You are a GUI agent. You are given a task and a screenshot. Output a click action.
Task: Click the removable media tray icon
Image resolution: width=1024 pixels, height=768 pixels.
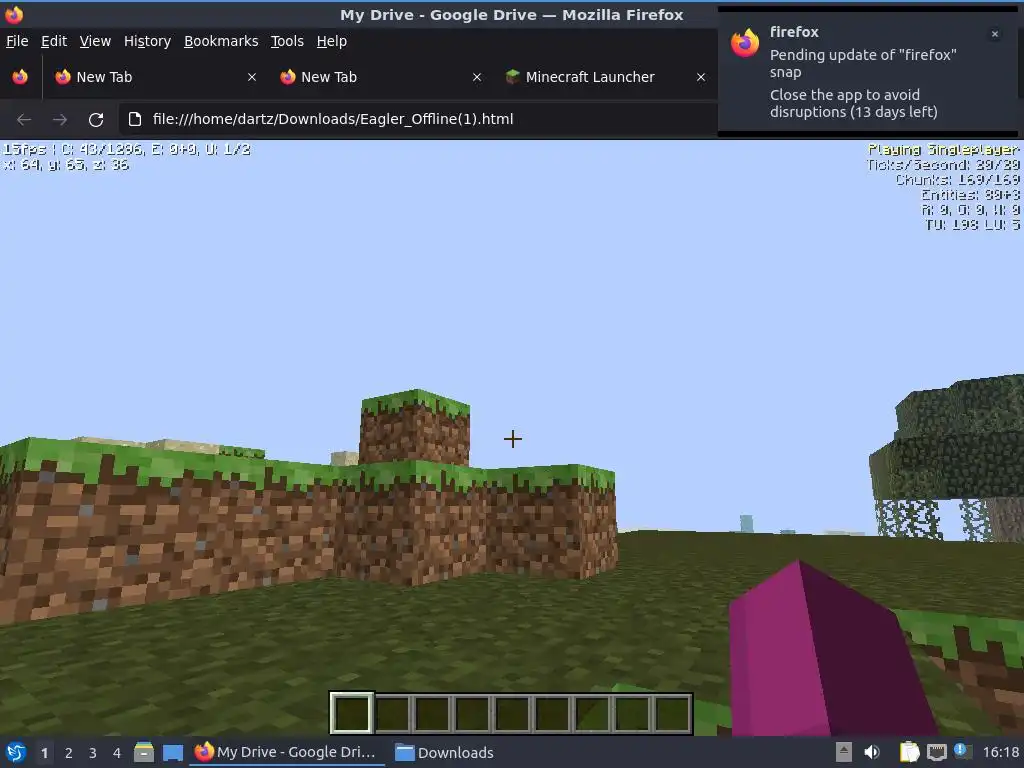(844, 752)
